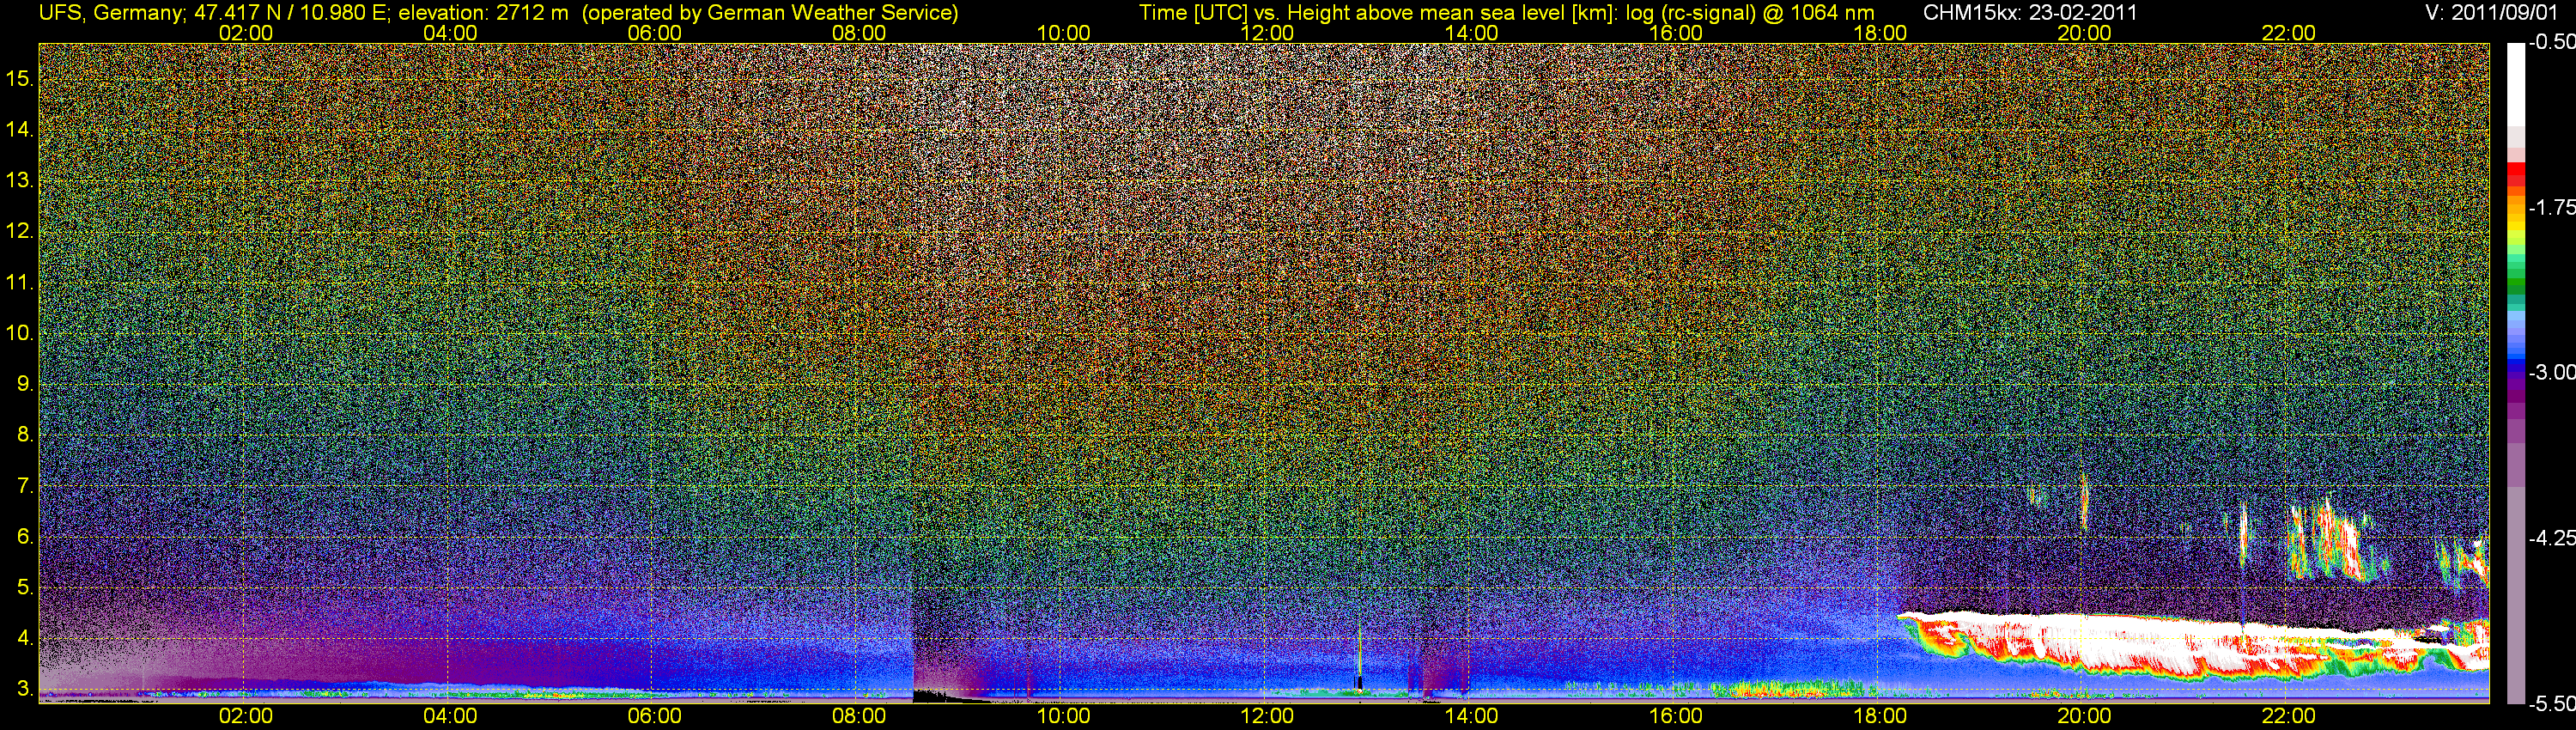Click the "14:00" label on the top time axis
This screenshot has width=2576, height=730.
pyautogui.click(x=1472, y=33)
